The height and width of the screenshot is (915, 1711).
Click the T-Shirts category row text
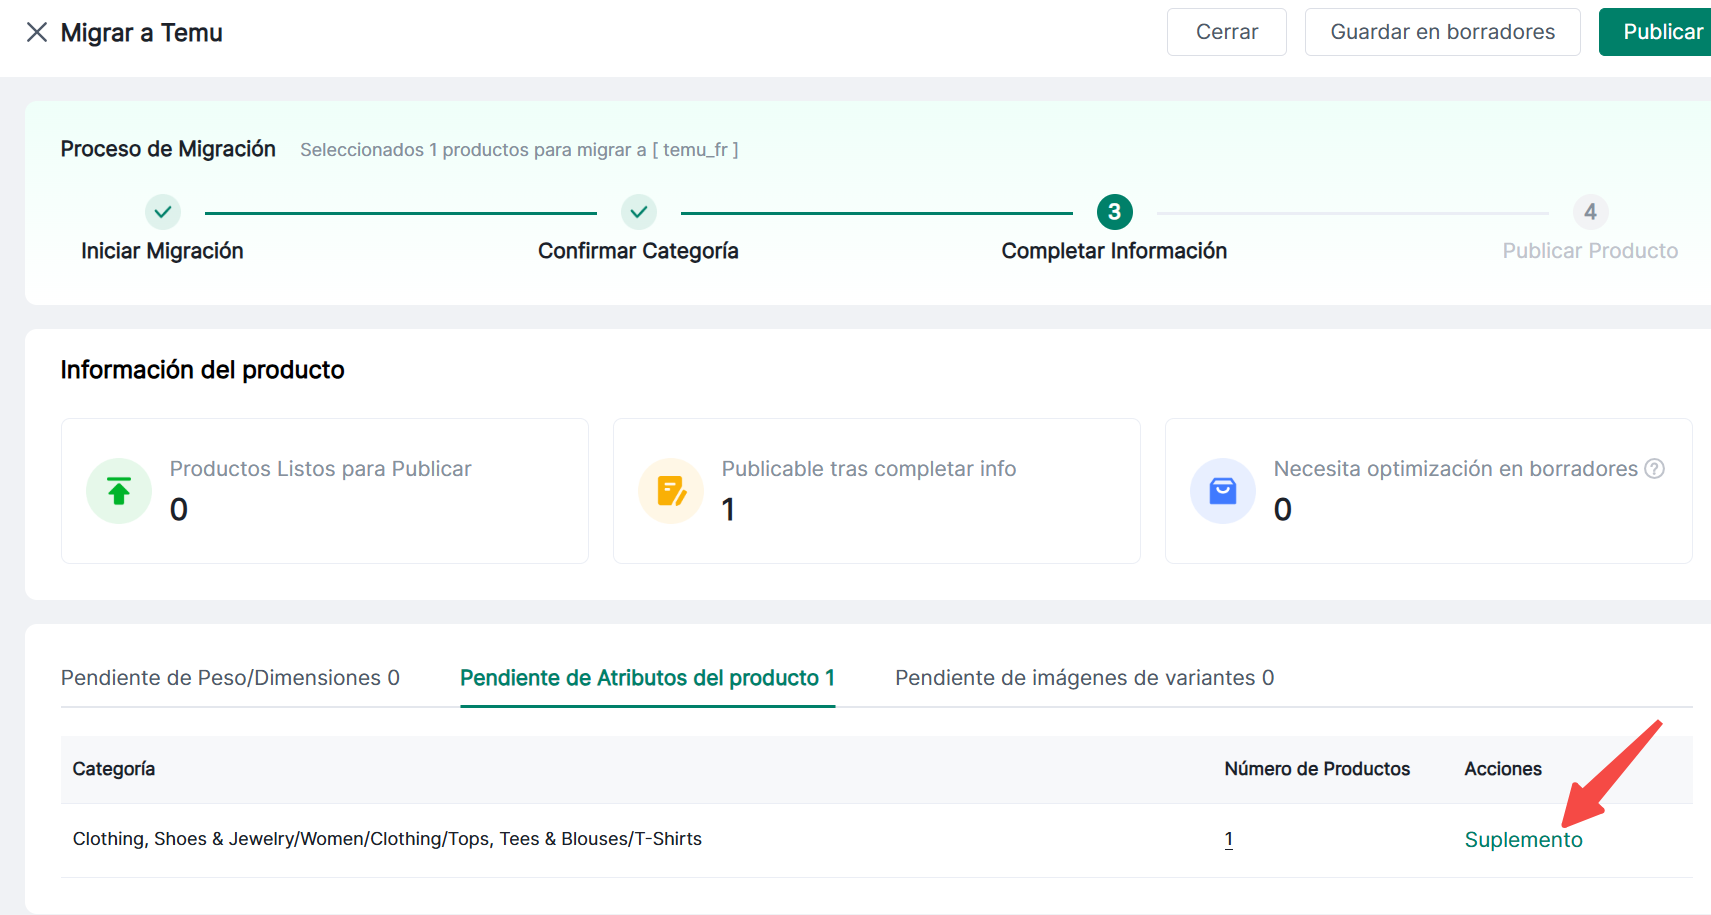click(x=387, y=839)
